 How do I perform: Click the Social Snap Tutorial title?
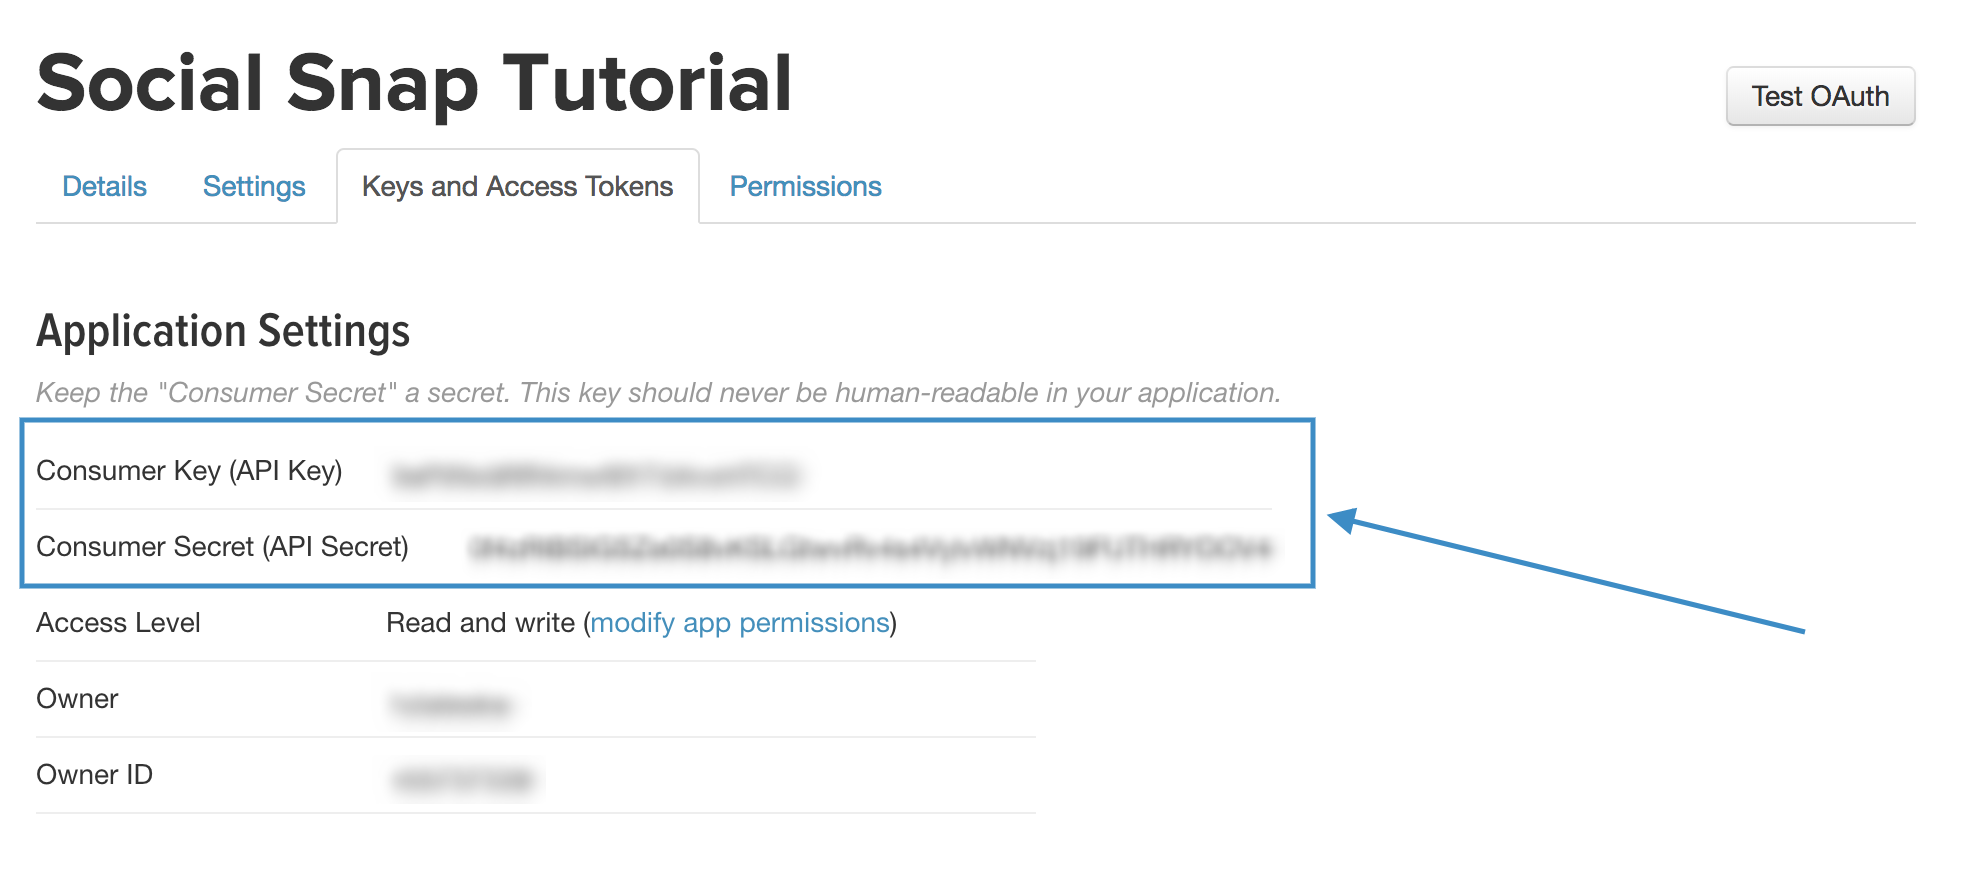[414, 84]
